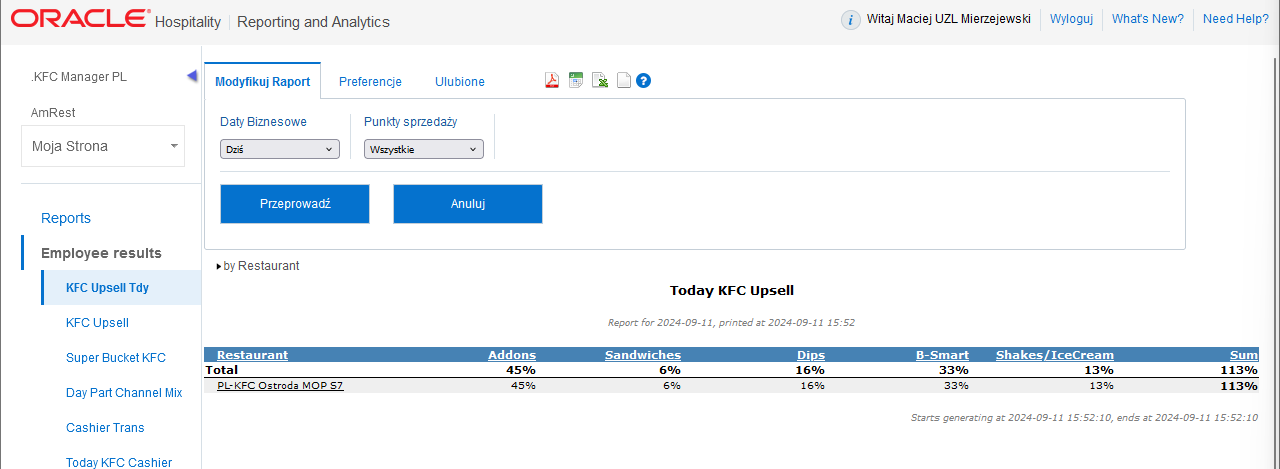Click the Anuluj button

pos(468,203)
